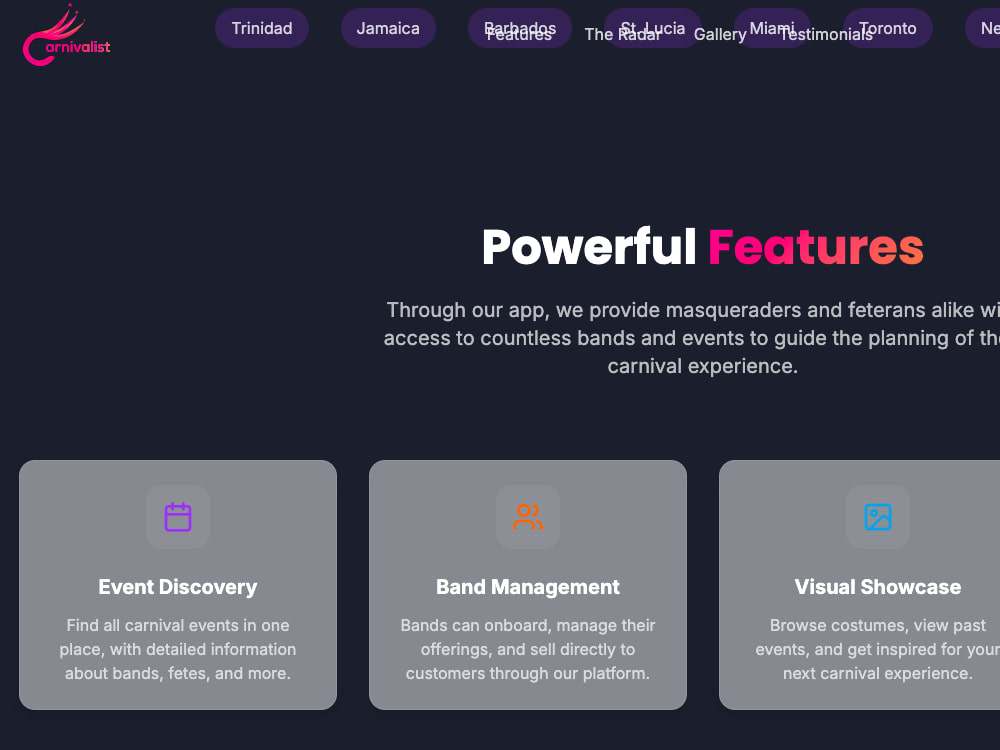1000x750 pixels.
Task: Select the Trinidad pill
Action: [x=261, y=28]
